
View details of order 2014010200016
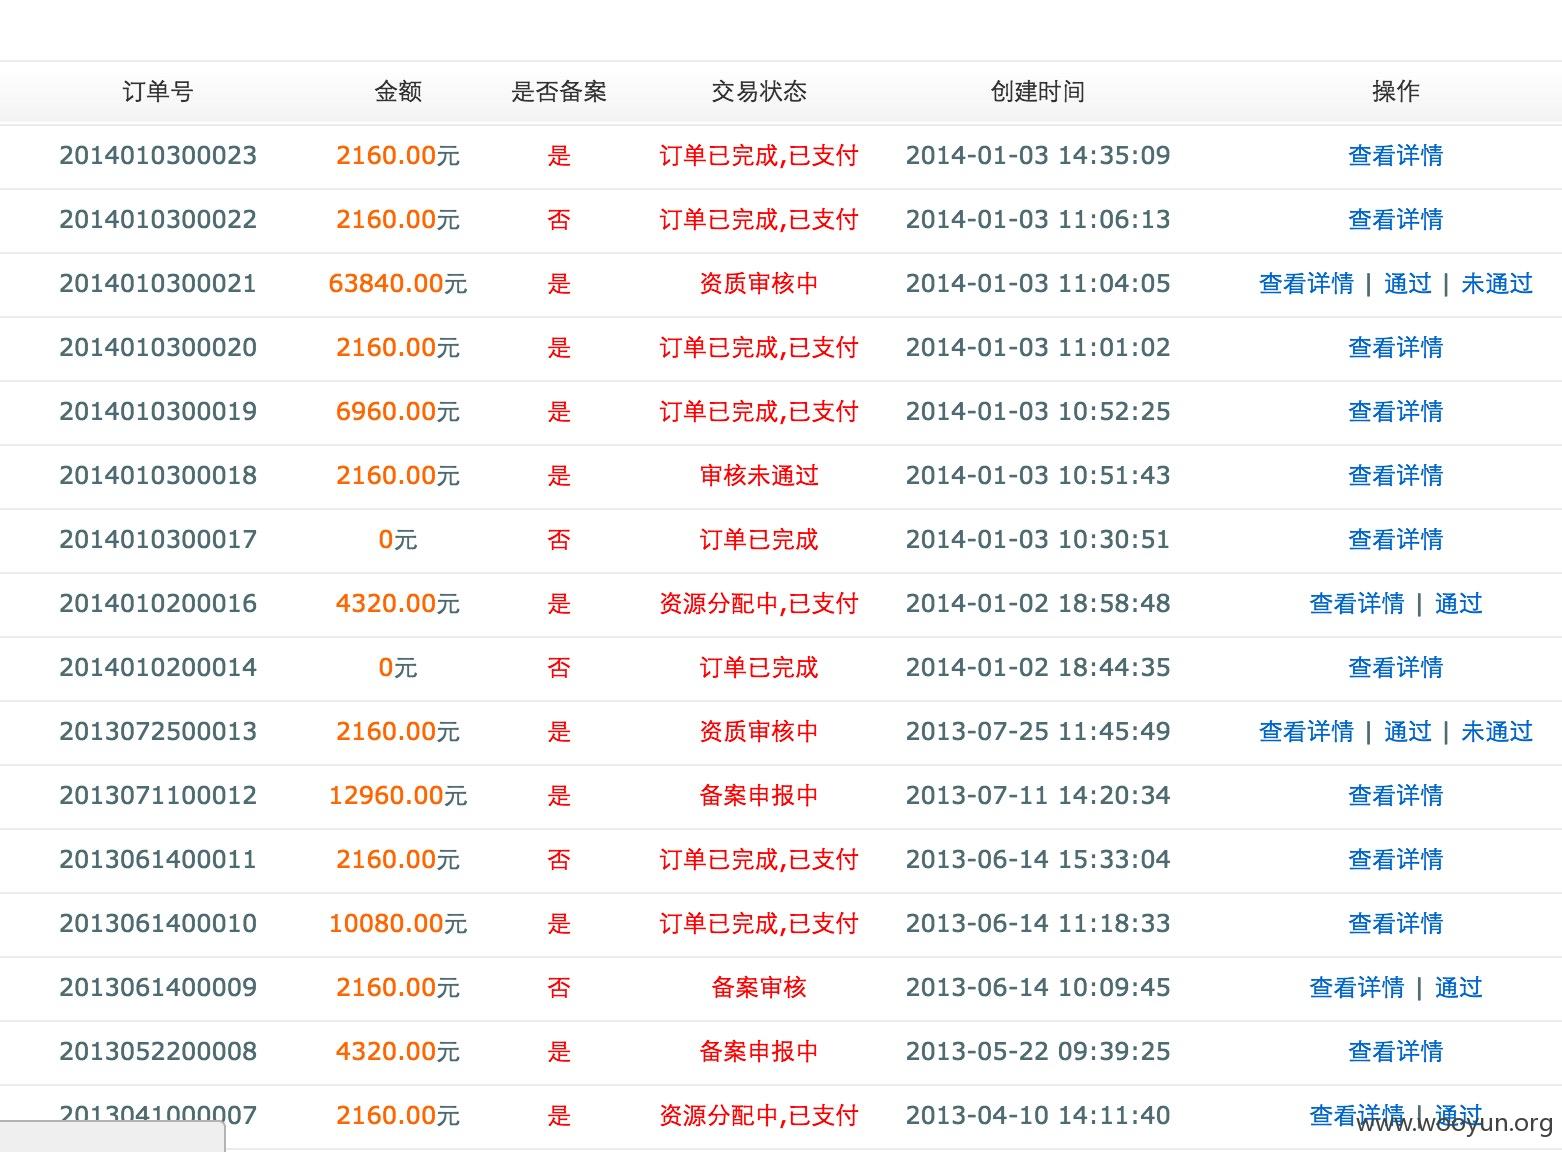[1357, 604]
